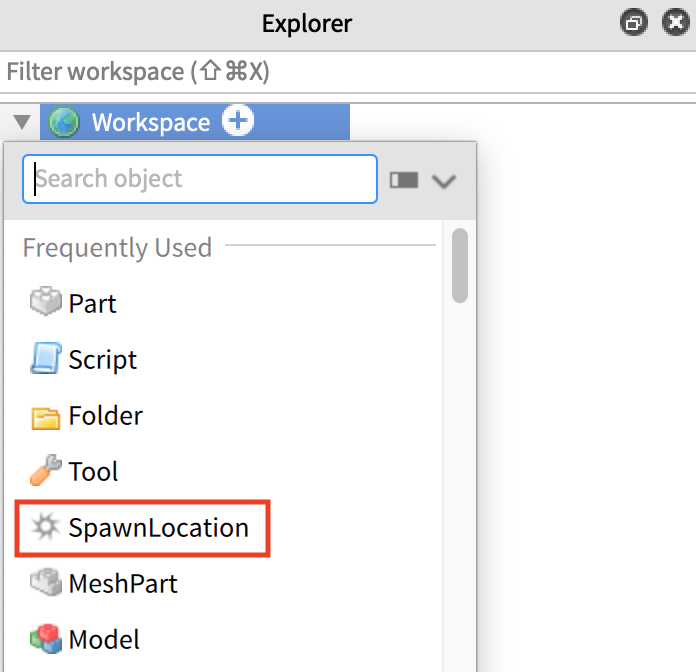Click the SpawnLocation star icon
Image resolution: width=696 pixels, height=672 pixels.
click(x=45, y=527)
